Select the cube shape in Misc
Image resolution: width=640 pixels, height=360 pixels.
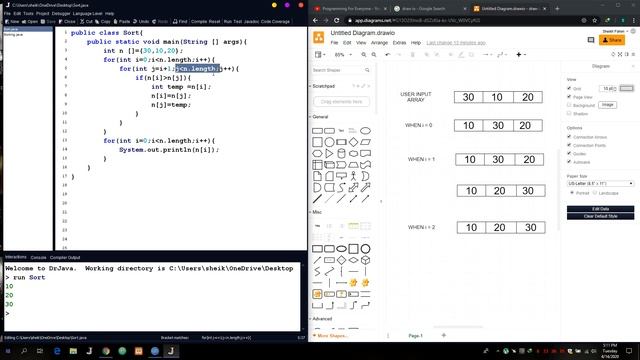(x=365, y=260)
